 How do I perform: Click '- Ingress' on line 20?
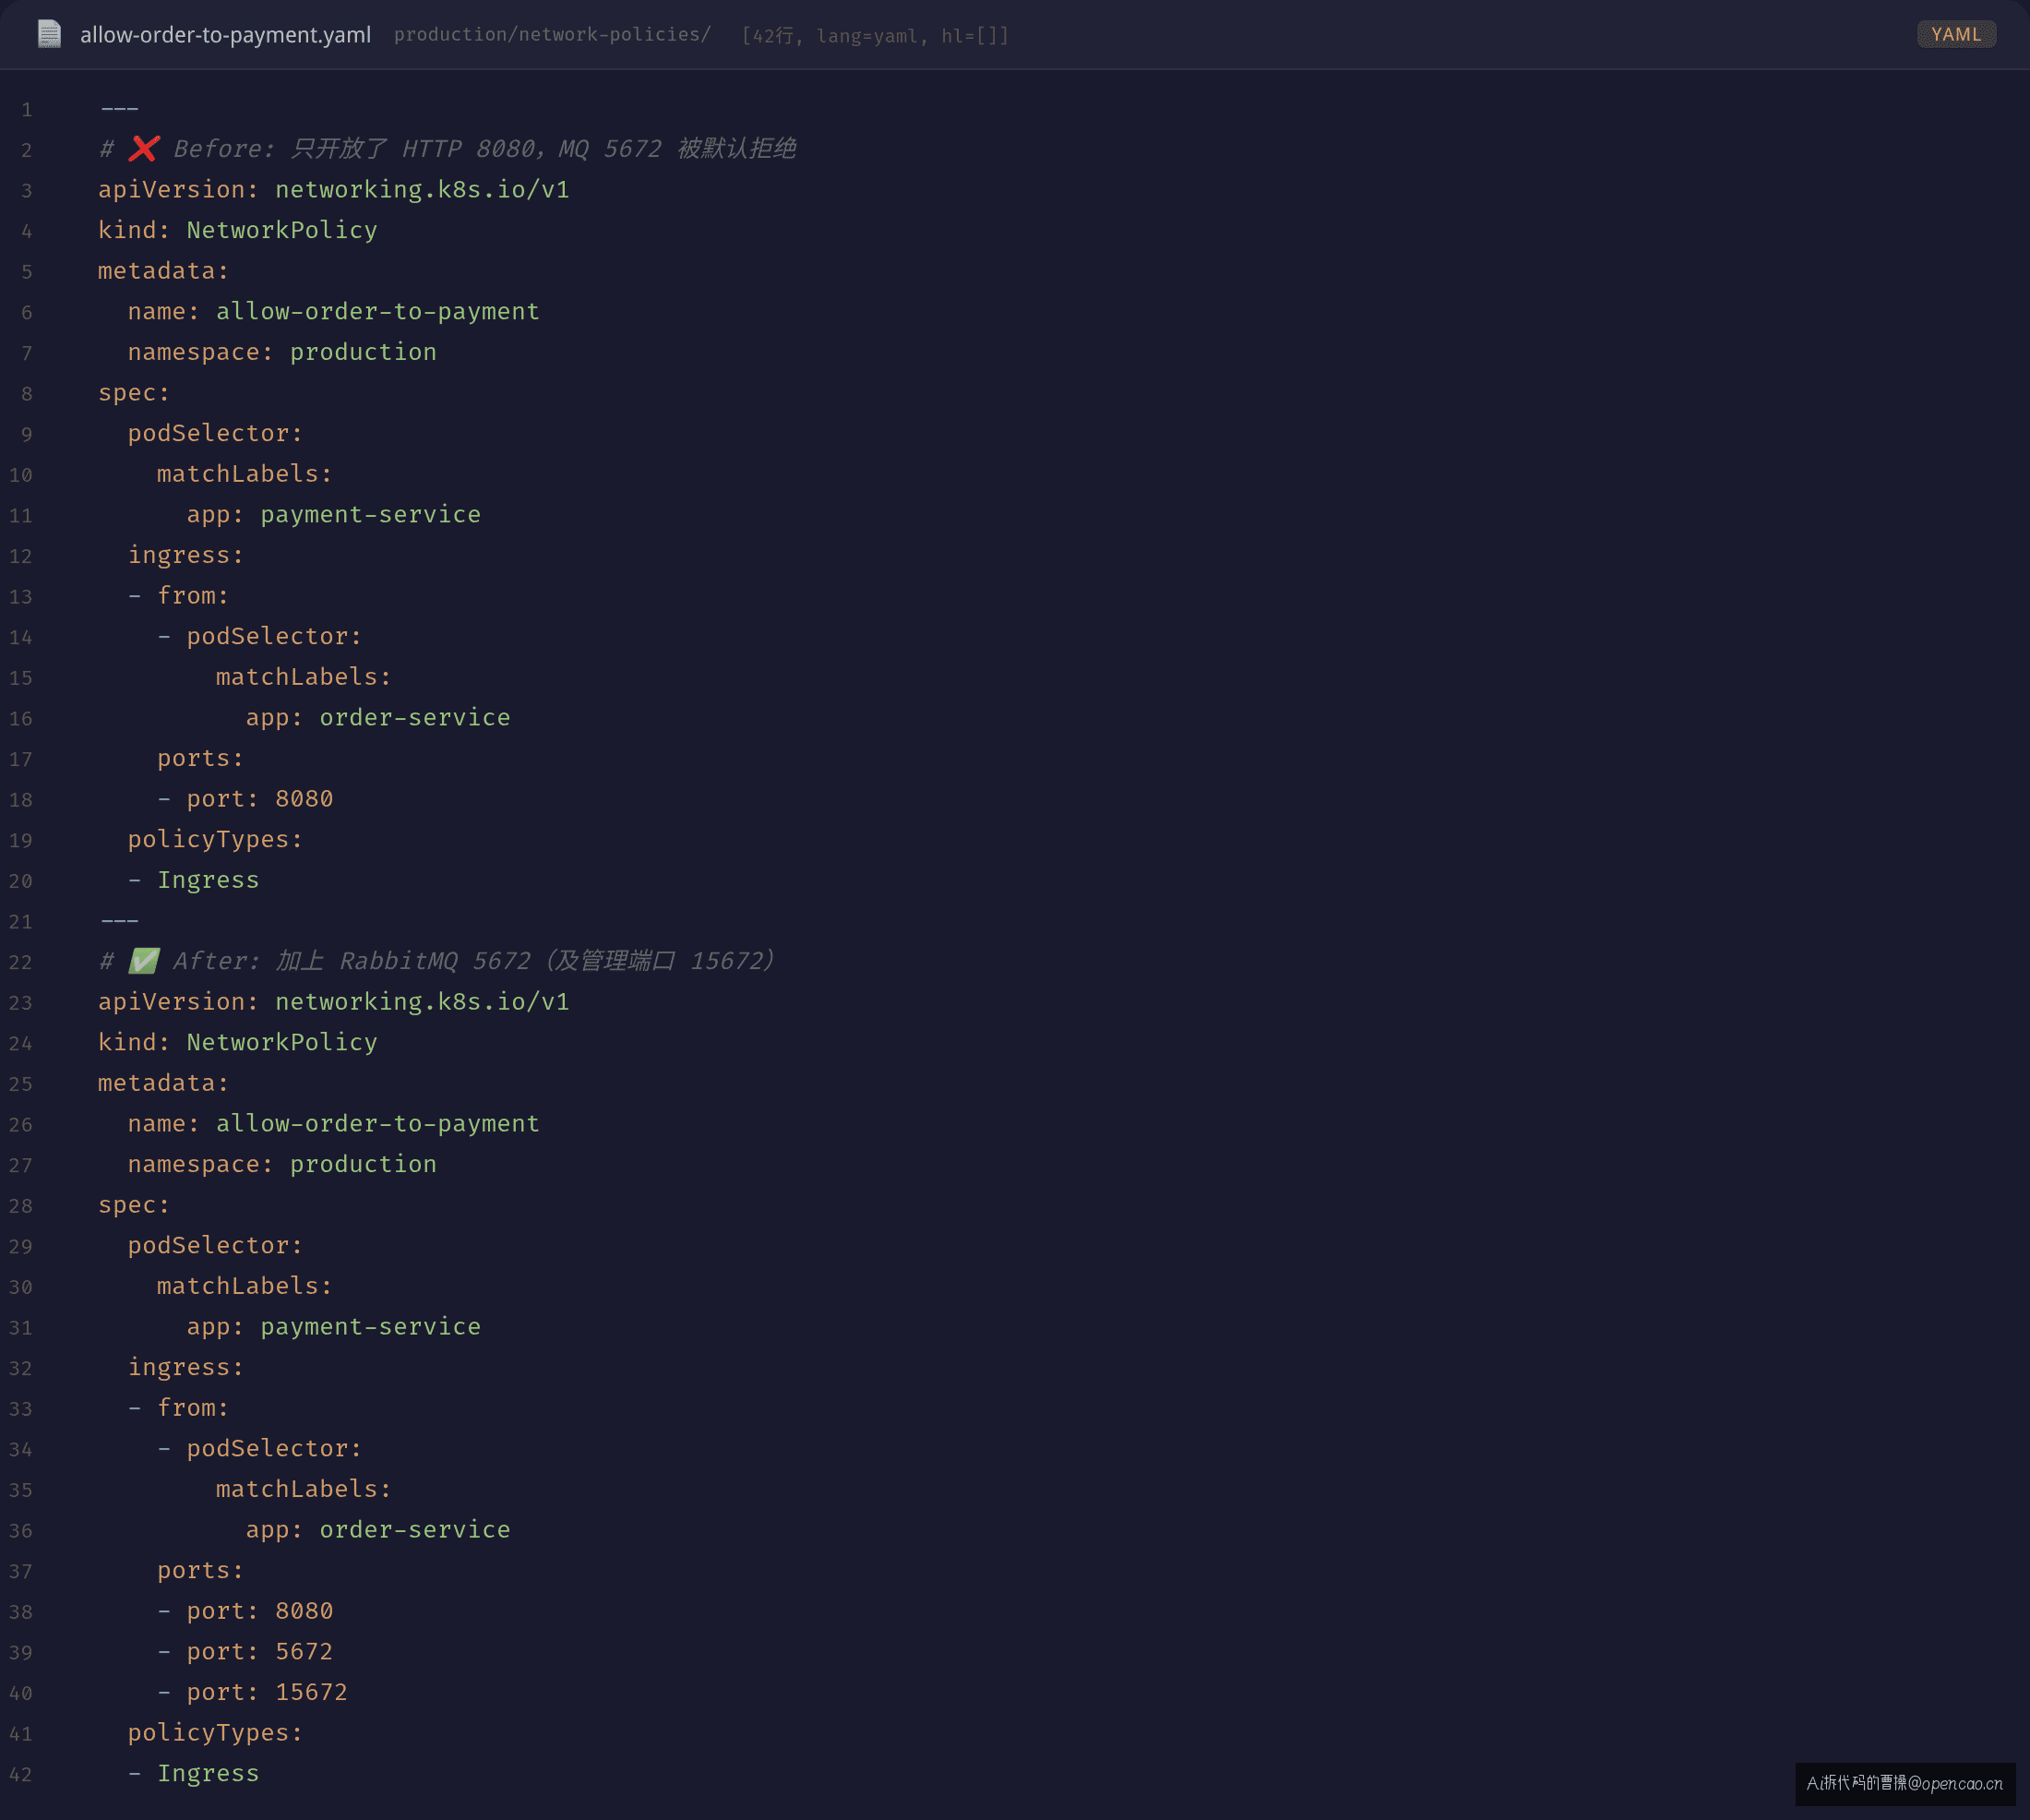point(193,880)
